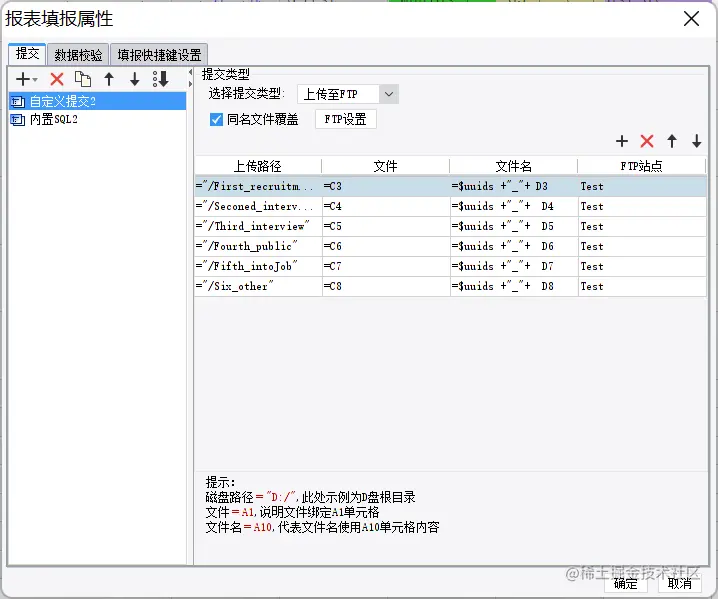Click filename cell ending with D6
Viewport: 718px width, 599px height.
point(514,246)
